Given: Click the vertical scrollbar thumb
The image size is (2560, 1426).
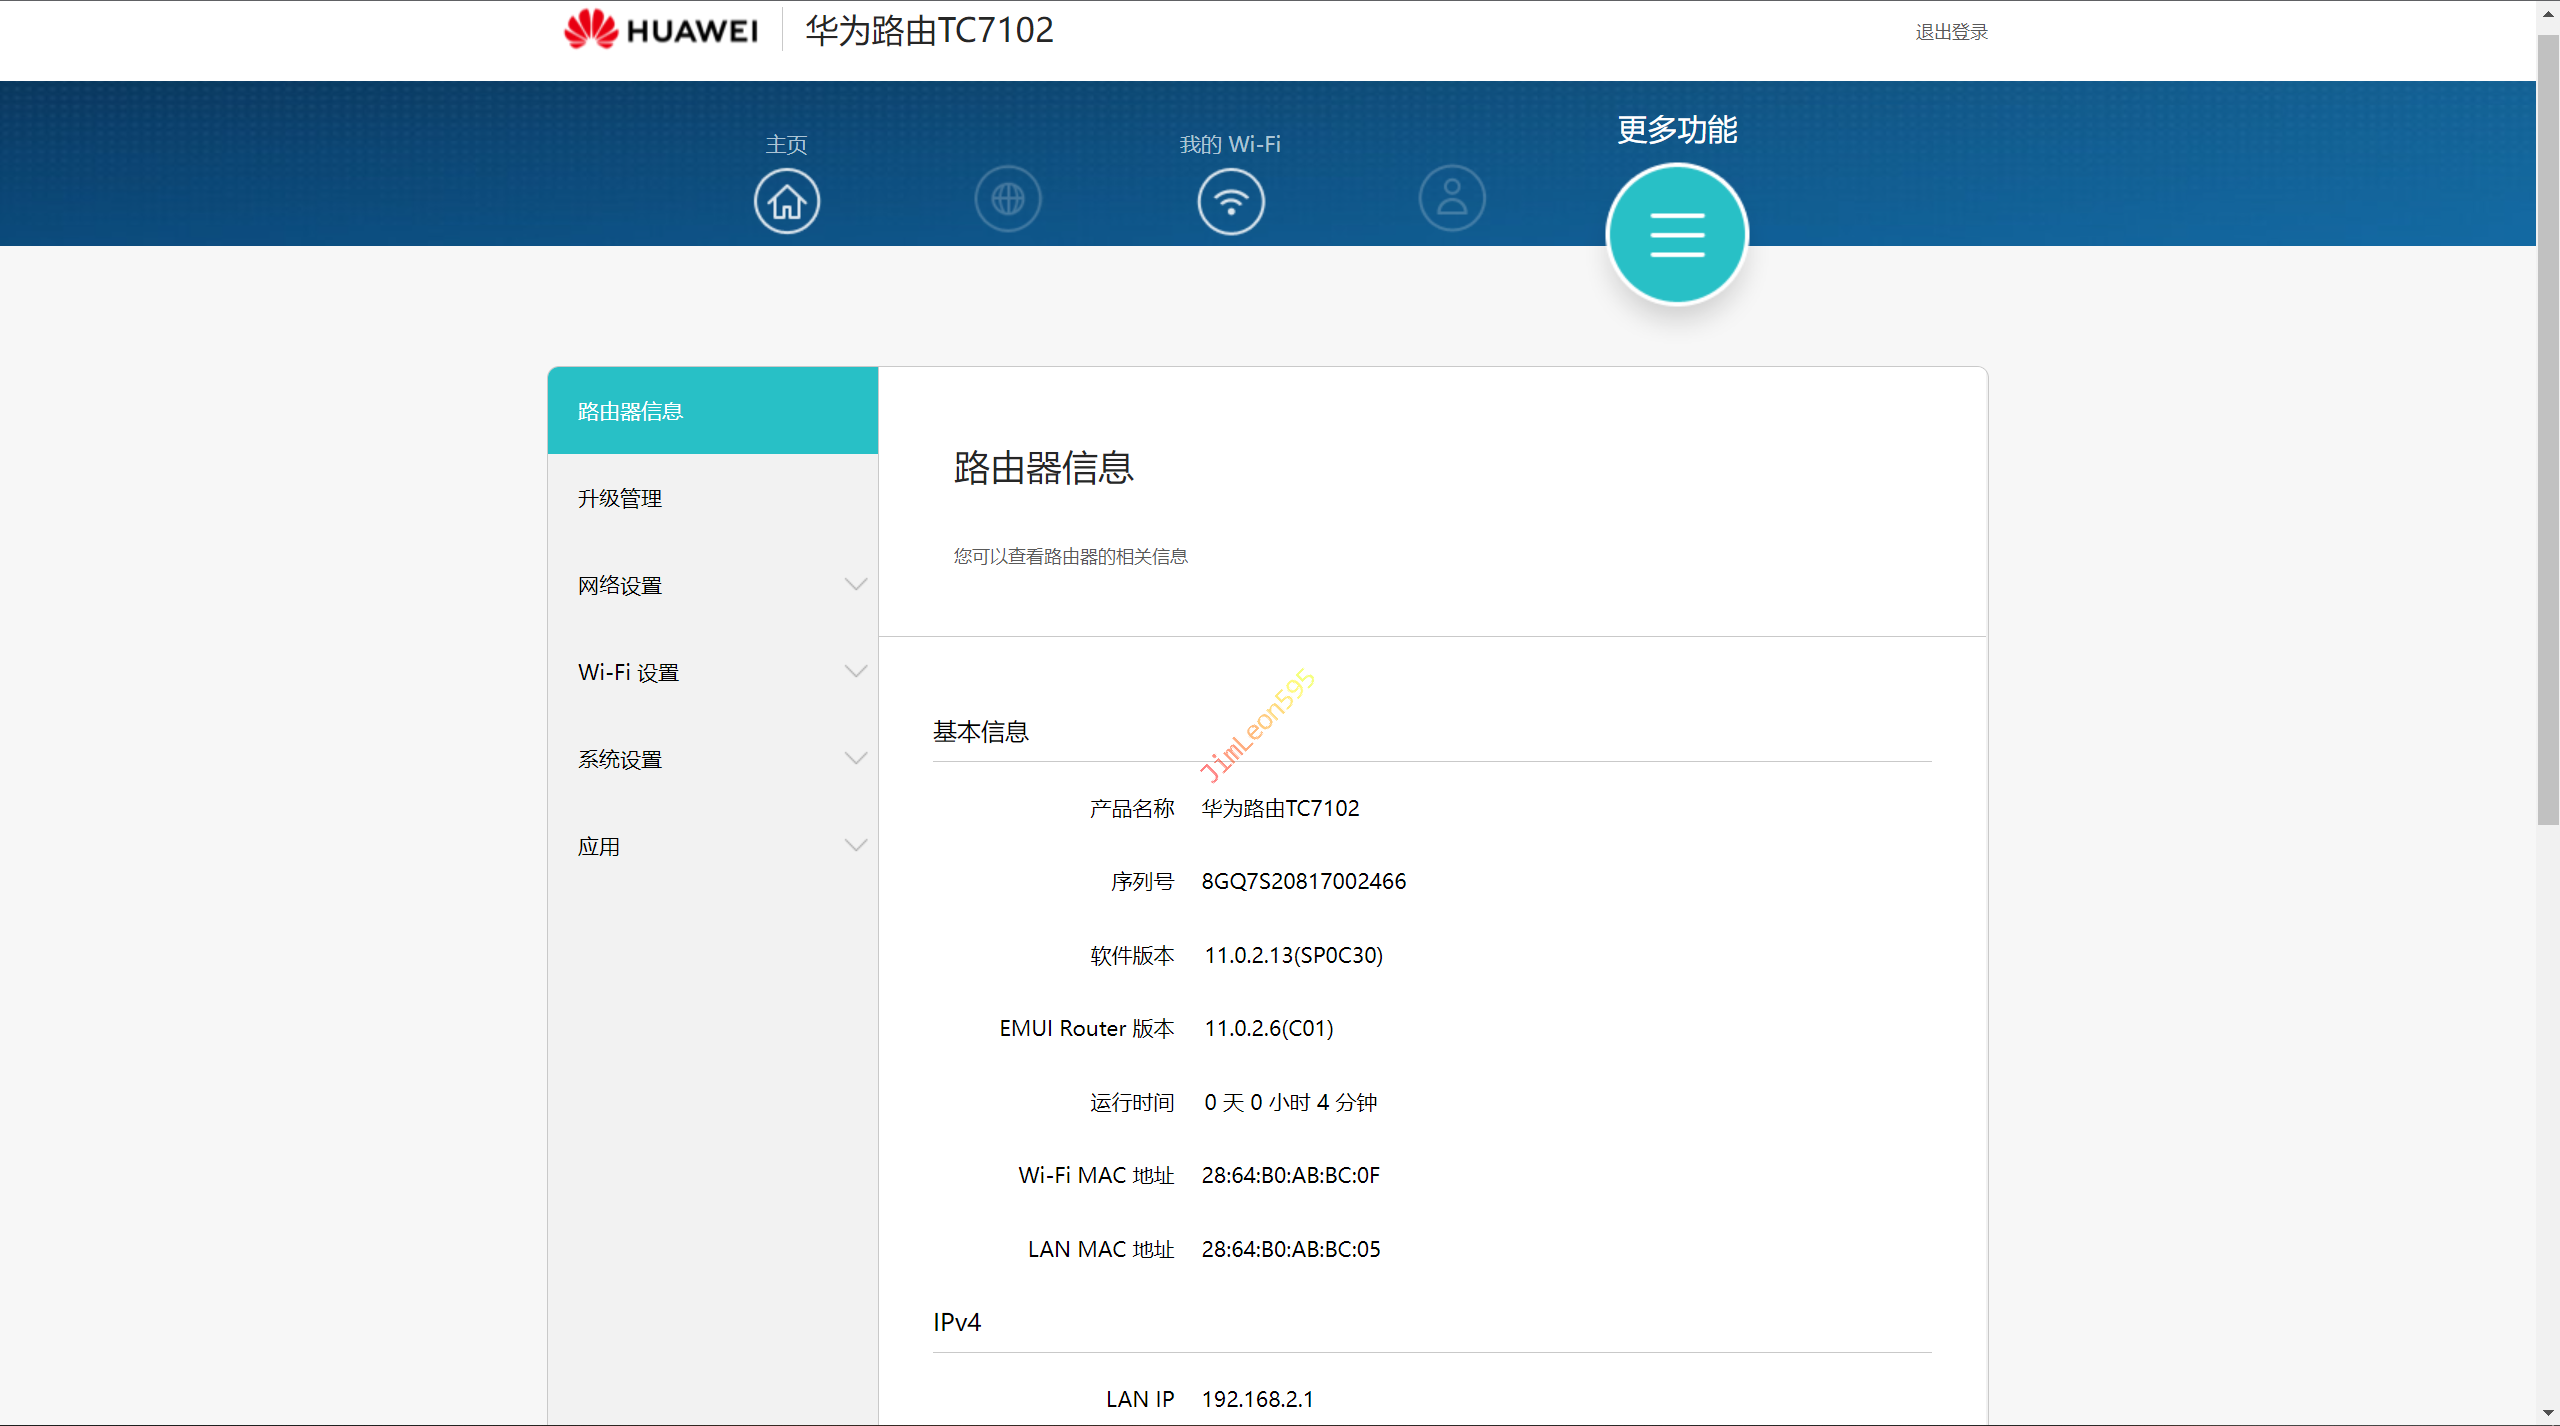Looking at the screenshot, I should [x=2547, y=430].
